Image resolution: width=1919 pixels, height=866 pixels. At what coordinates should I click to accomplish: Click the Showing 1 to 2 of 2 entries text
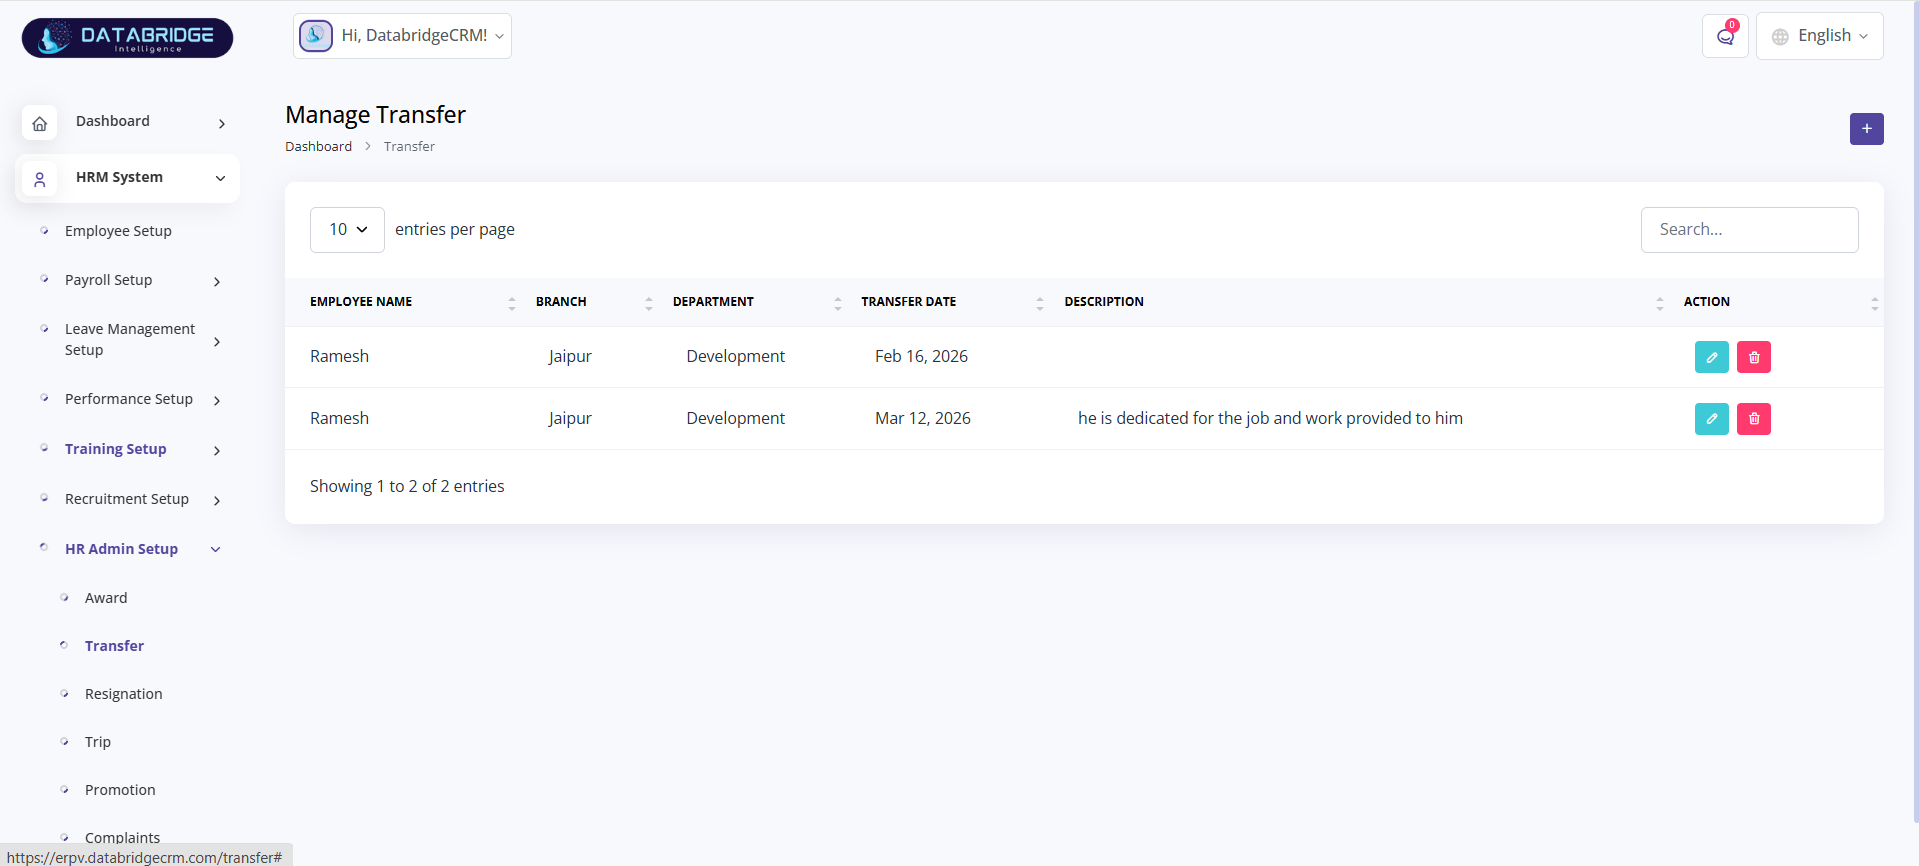click(407, 487)
